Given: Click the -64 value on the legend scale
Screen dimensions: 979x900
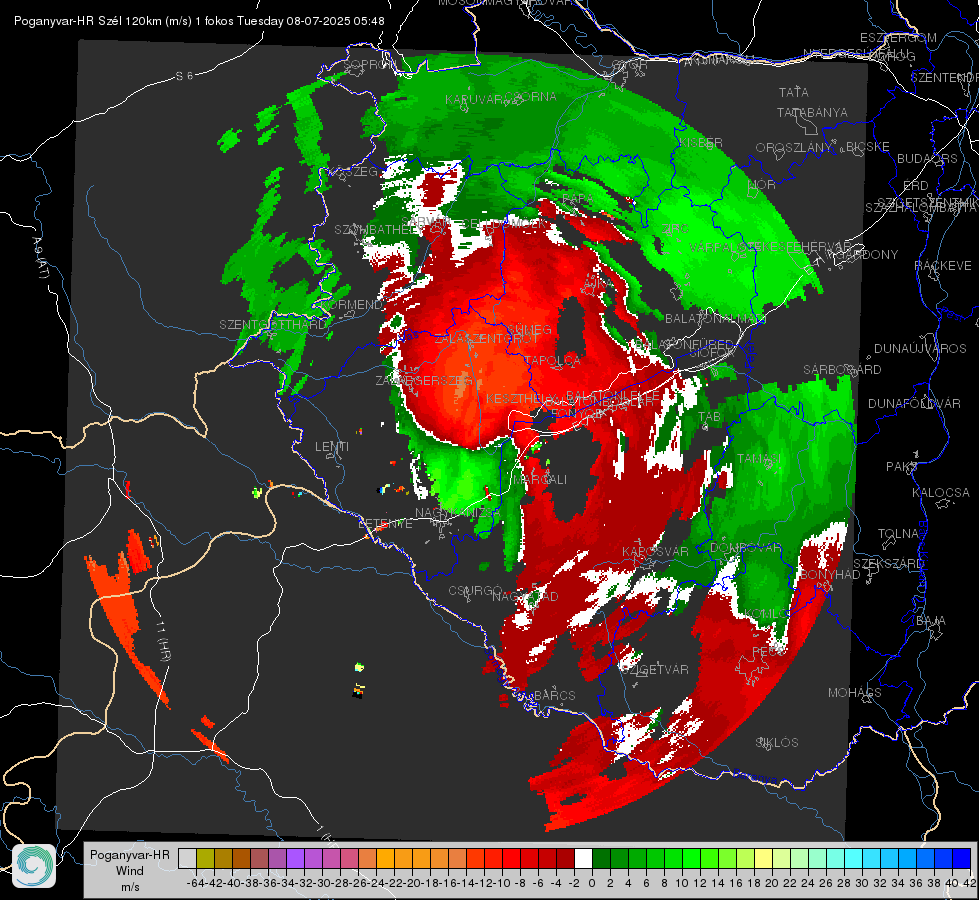Looking at the screenshot, I should 195,883.
